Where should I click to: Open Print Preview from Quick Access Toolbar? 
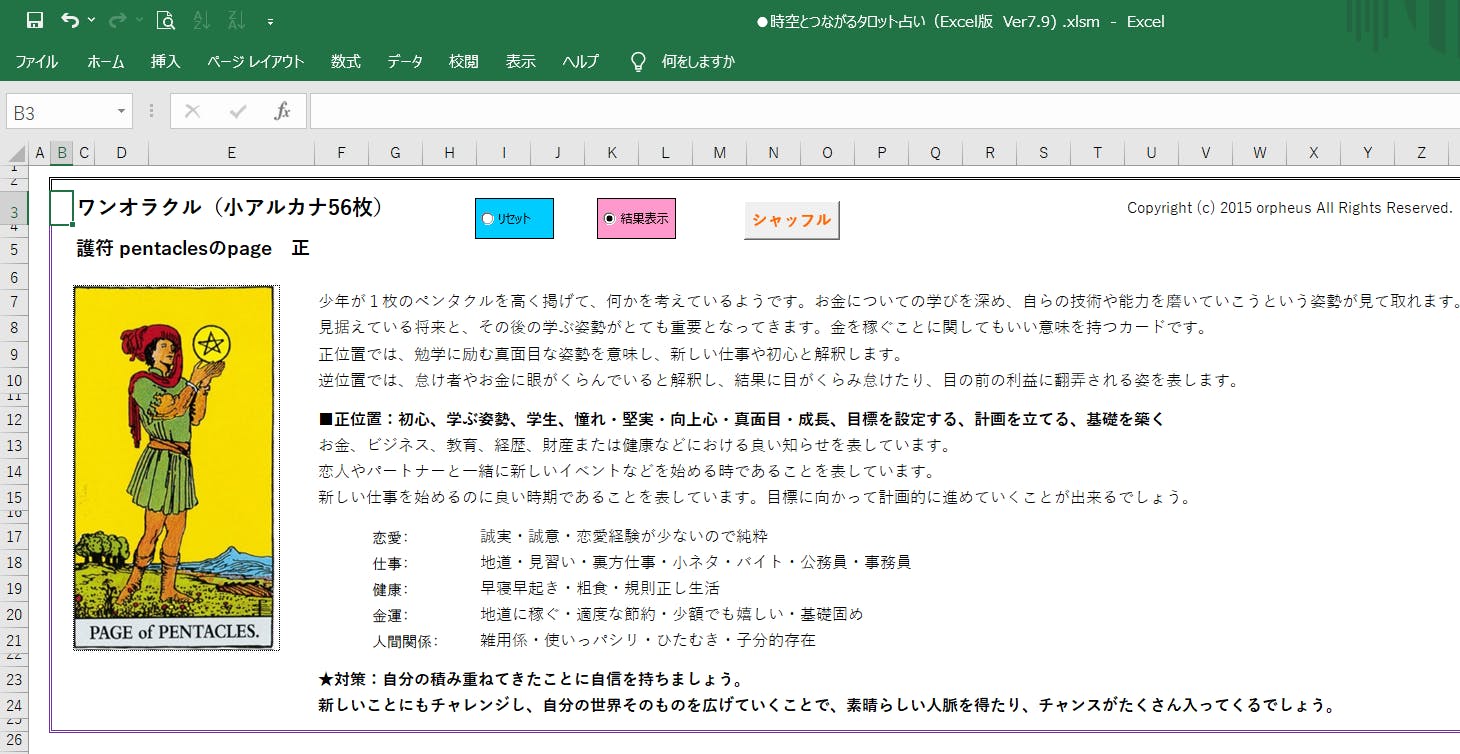[x=166, y=20]
